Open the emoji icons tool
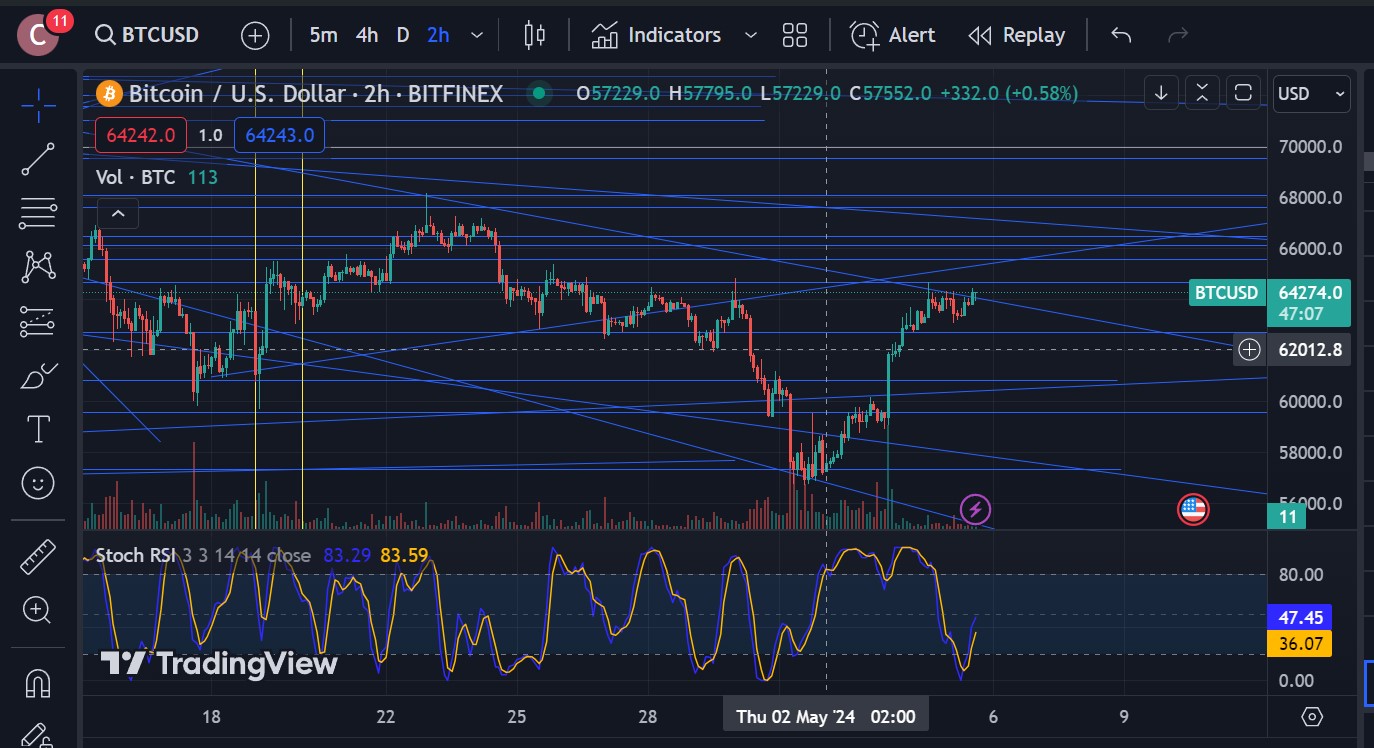Viewport: 1374px width, 748px height. pyautogui.click(x=38, y=484)
